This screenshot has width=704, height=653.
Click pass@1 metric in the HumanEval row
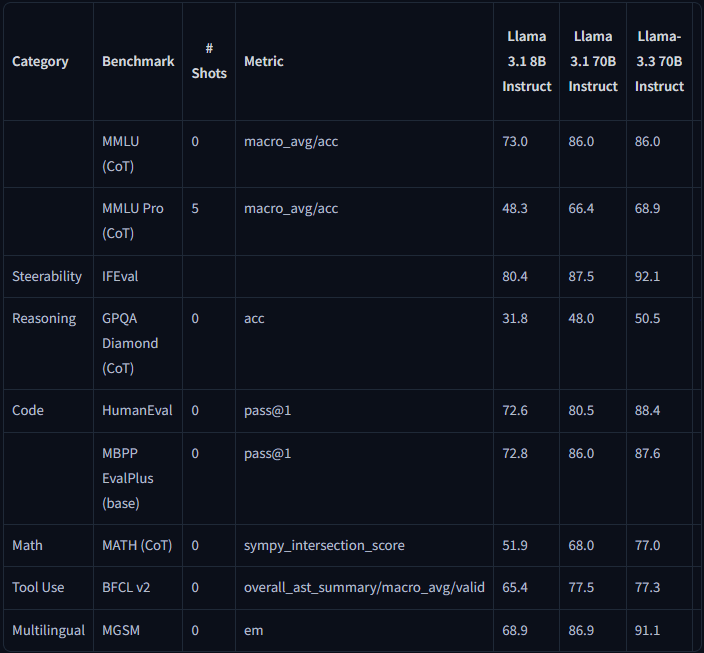268,410
